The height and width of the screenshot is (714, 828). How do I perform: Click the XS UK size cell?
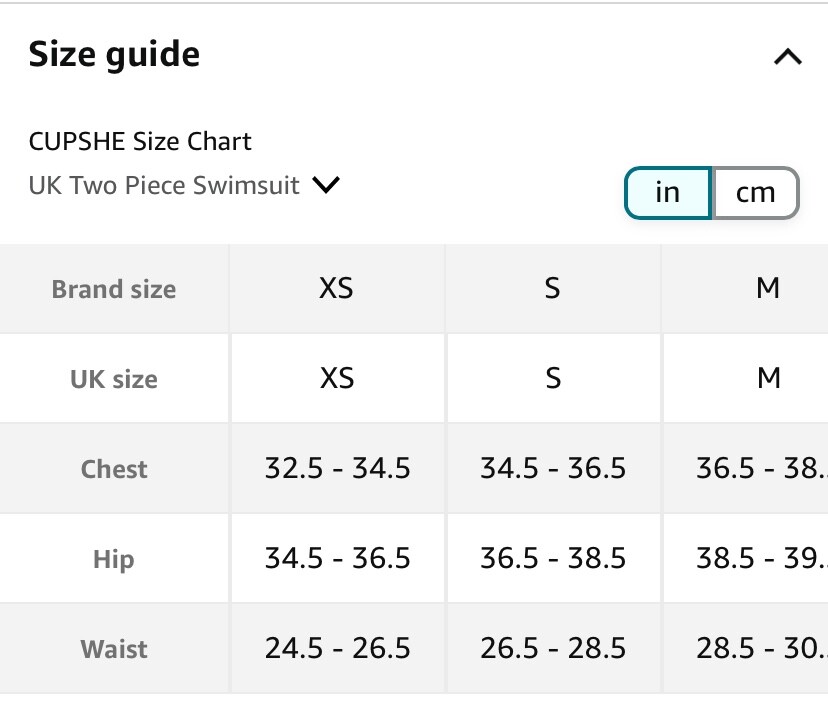pyautogui.click(x=337, y=378)
